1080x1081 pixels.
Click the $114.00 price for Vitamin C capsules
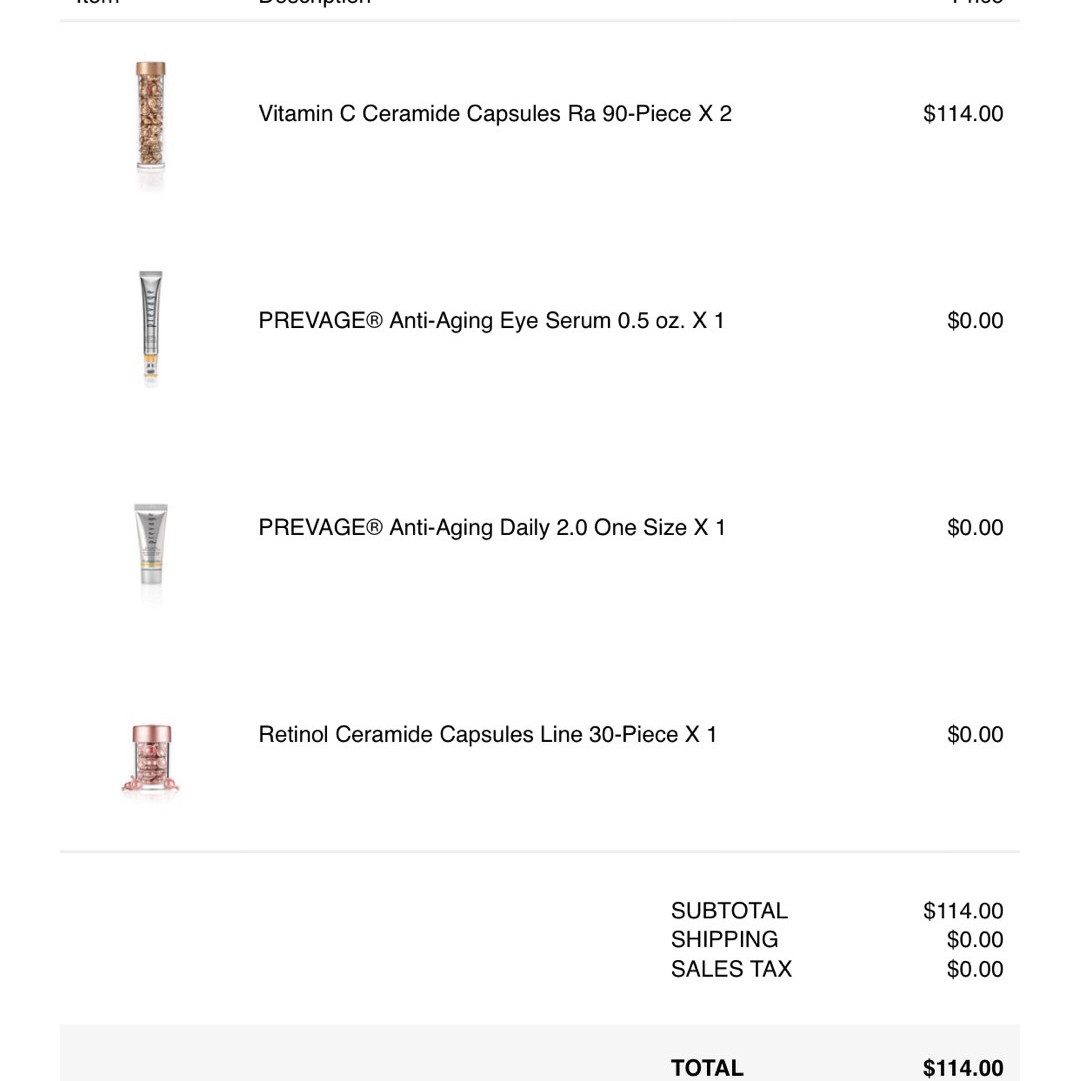pyautogui.click(x=963, y=114)
